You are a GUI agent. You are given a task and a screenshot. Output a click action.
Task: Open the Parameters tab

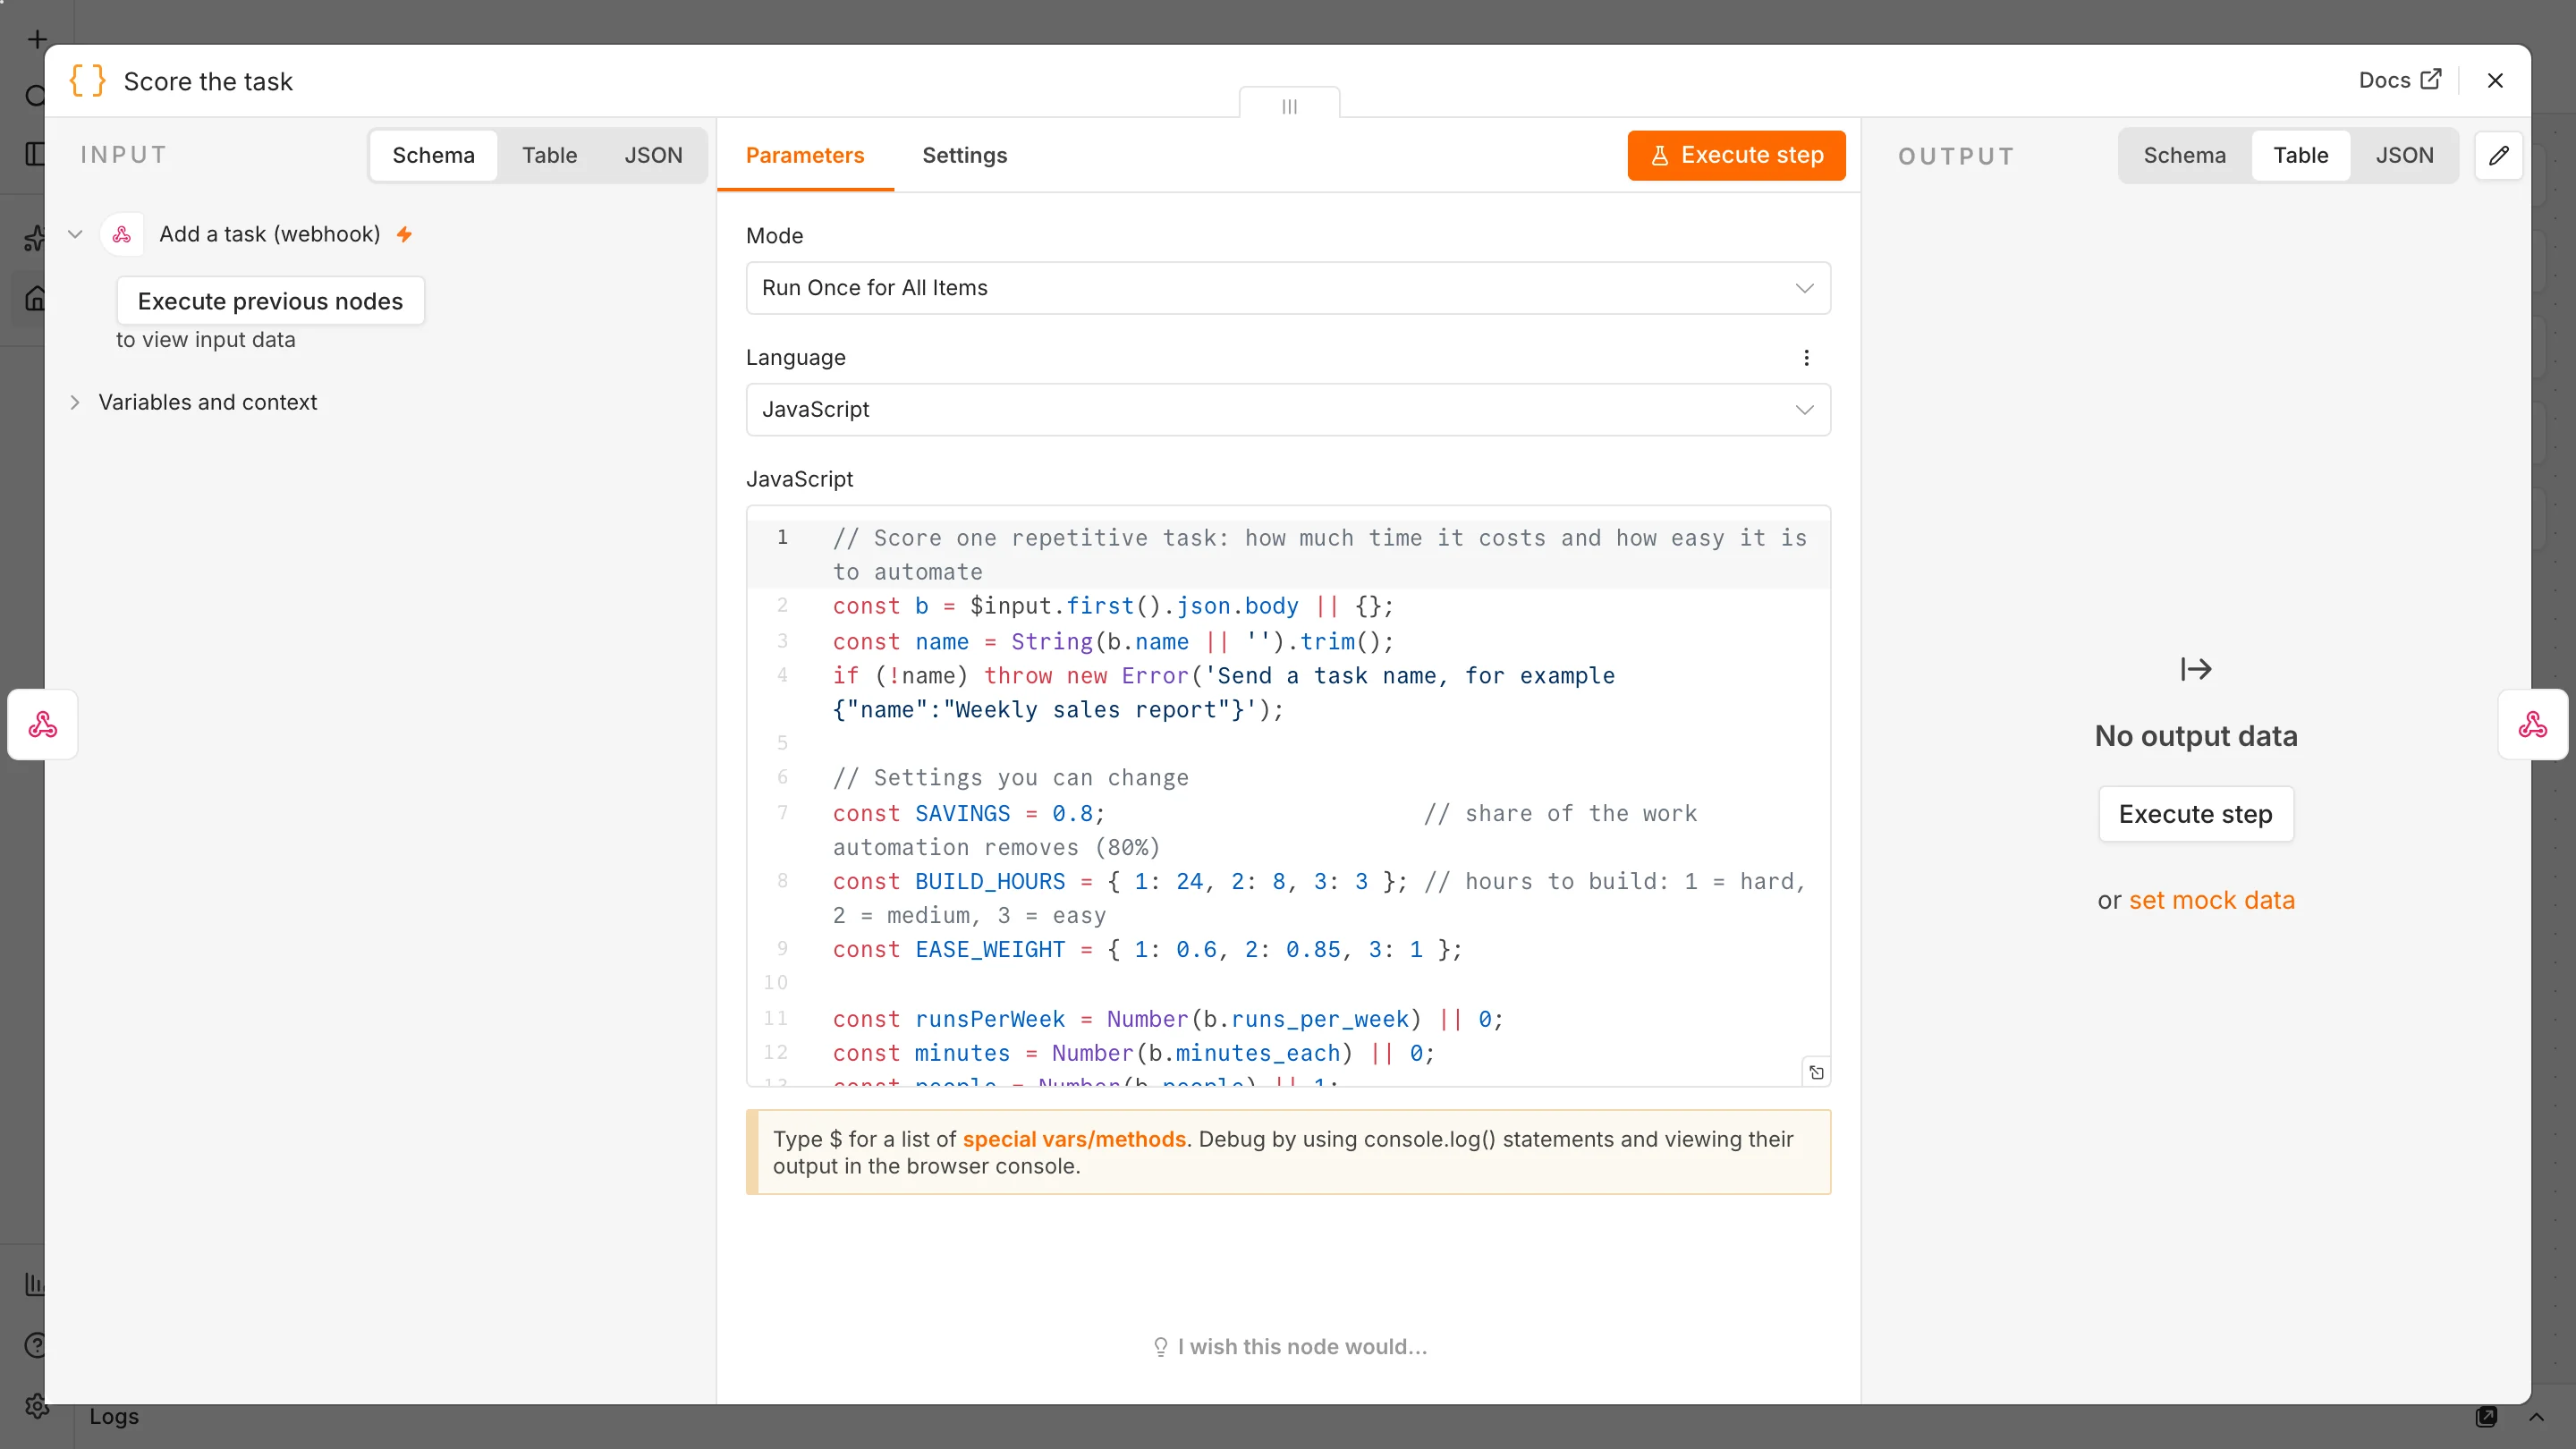pyautogui.click(x=804, y=155)
